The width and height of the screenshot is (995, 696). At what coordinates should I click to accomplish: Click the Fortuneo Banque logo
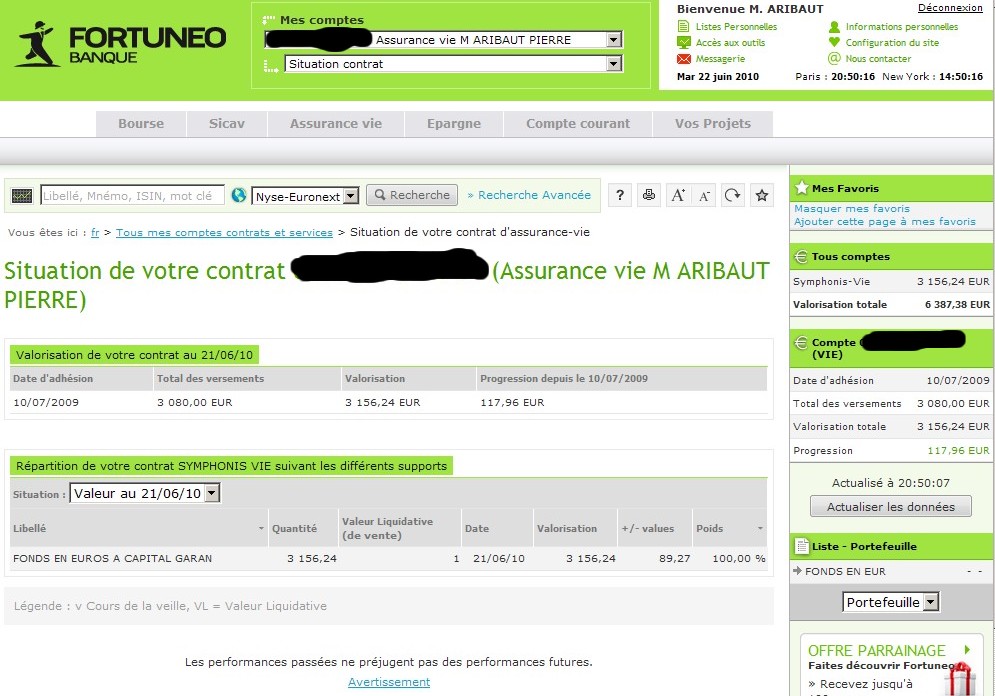click(121, 44)
